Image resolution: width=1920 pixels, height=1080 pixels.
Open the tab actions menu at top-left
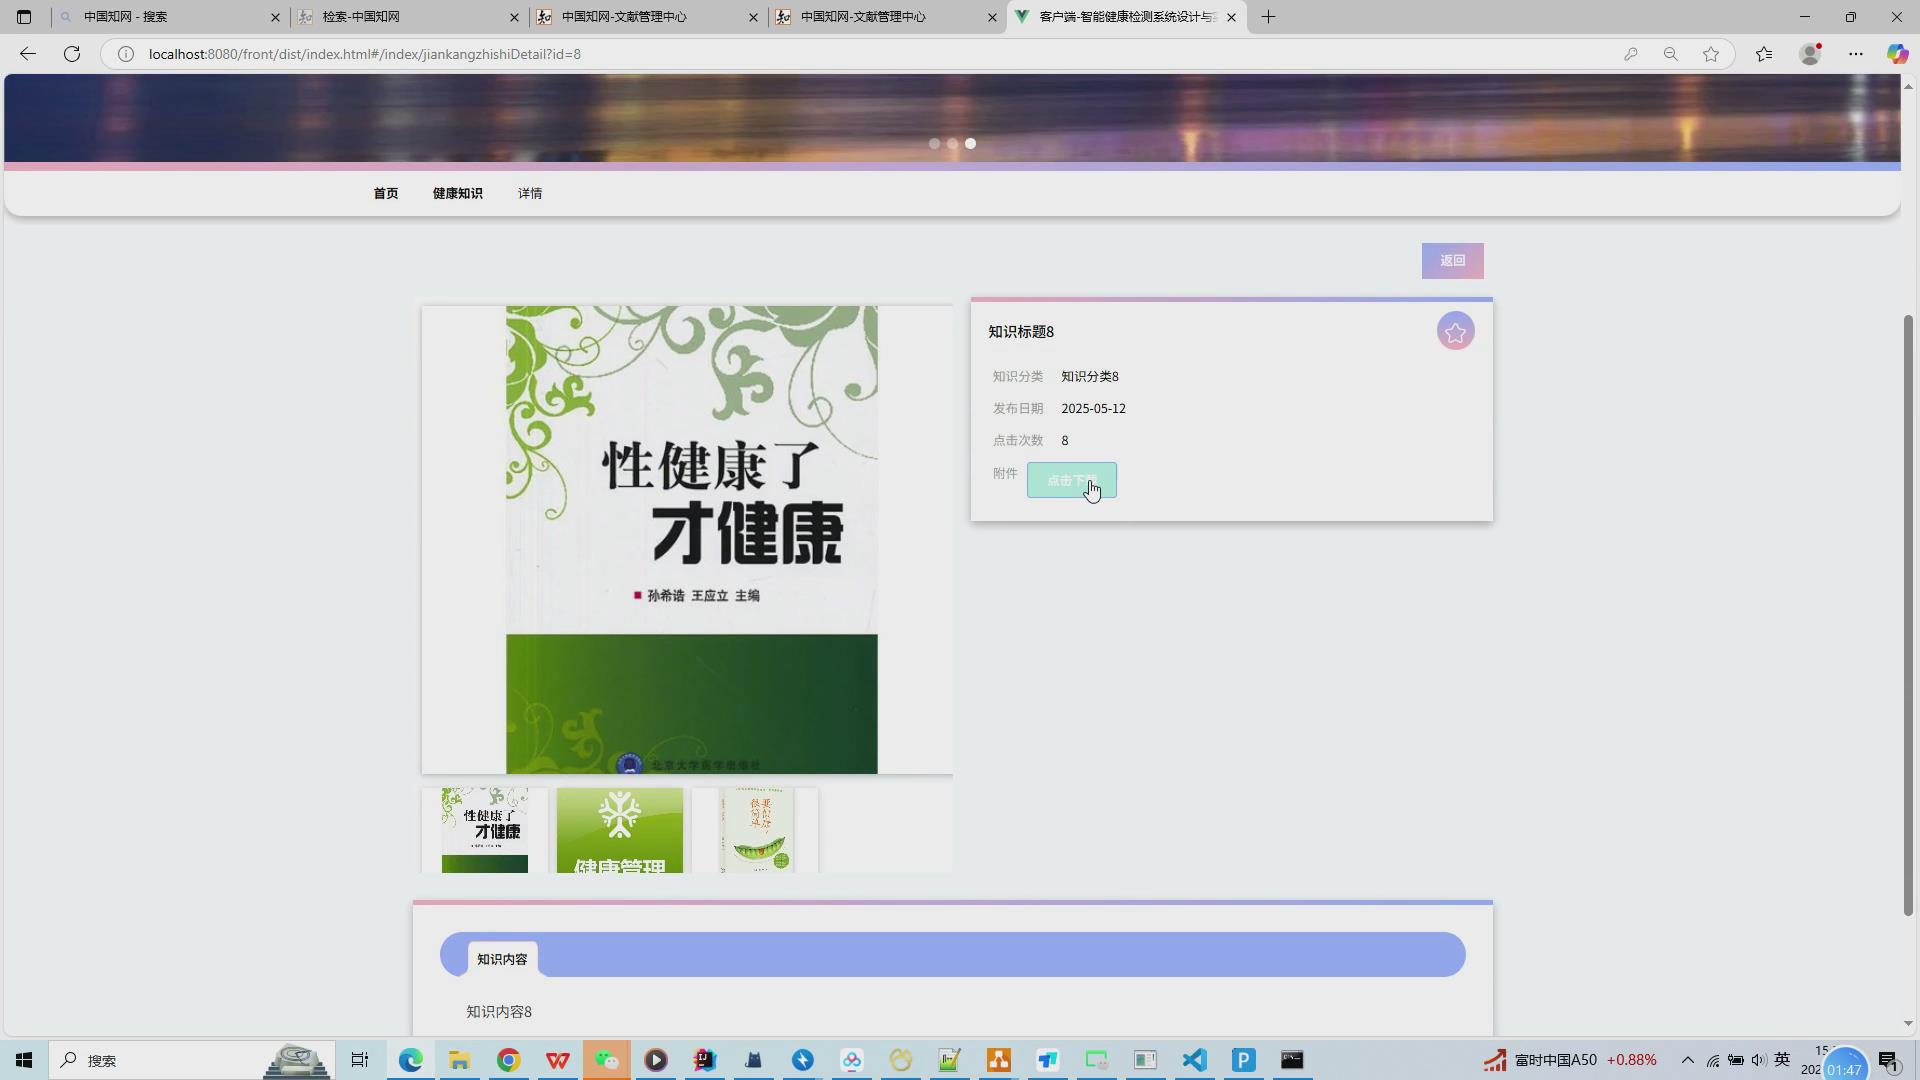coord(23,17)
